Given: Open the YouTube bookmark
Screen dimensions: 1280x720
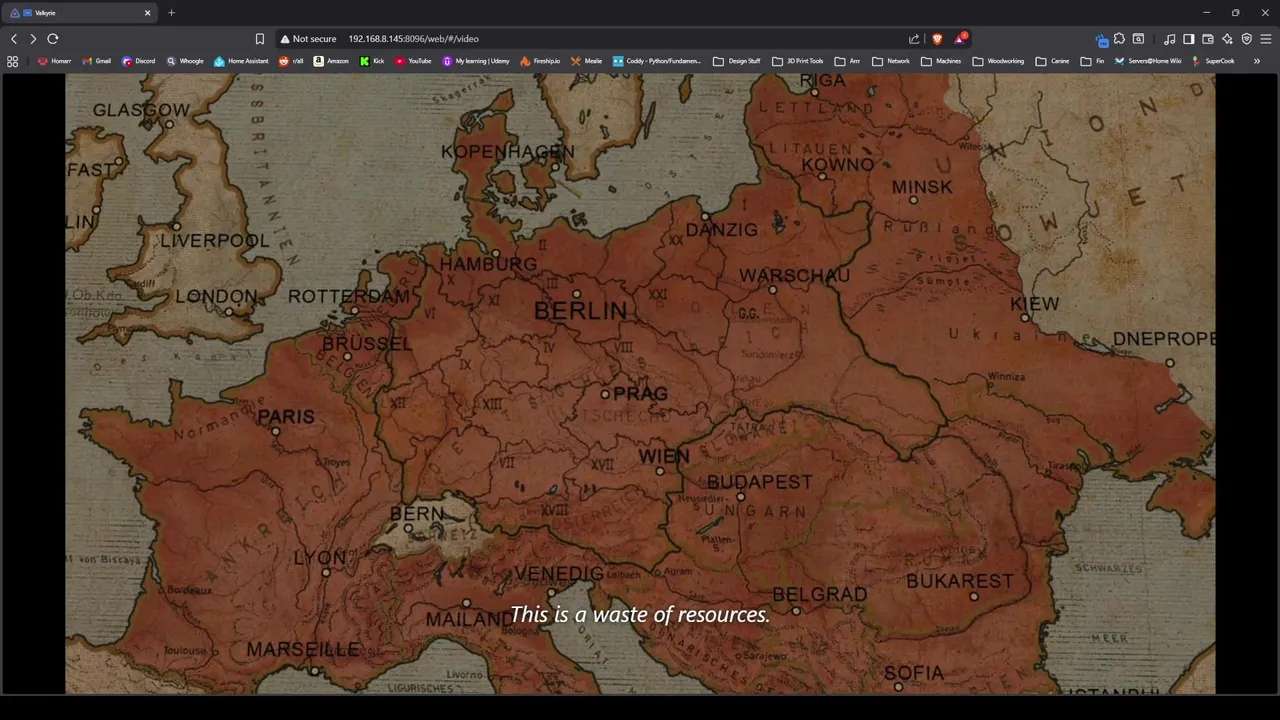Looking at the screenshot, I should point(413,61).
